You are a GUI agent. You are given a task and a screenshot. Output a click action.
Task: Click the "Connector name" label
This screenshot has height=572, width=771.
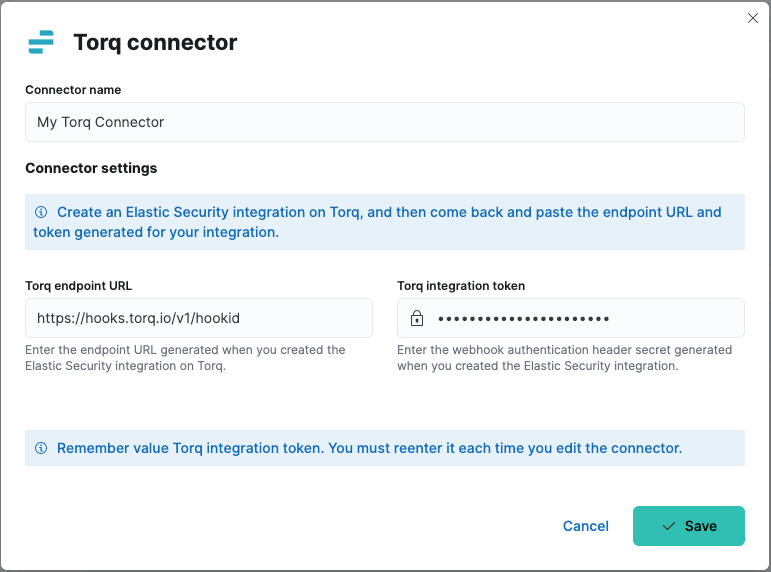(x=73, y=90)
